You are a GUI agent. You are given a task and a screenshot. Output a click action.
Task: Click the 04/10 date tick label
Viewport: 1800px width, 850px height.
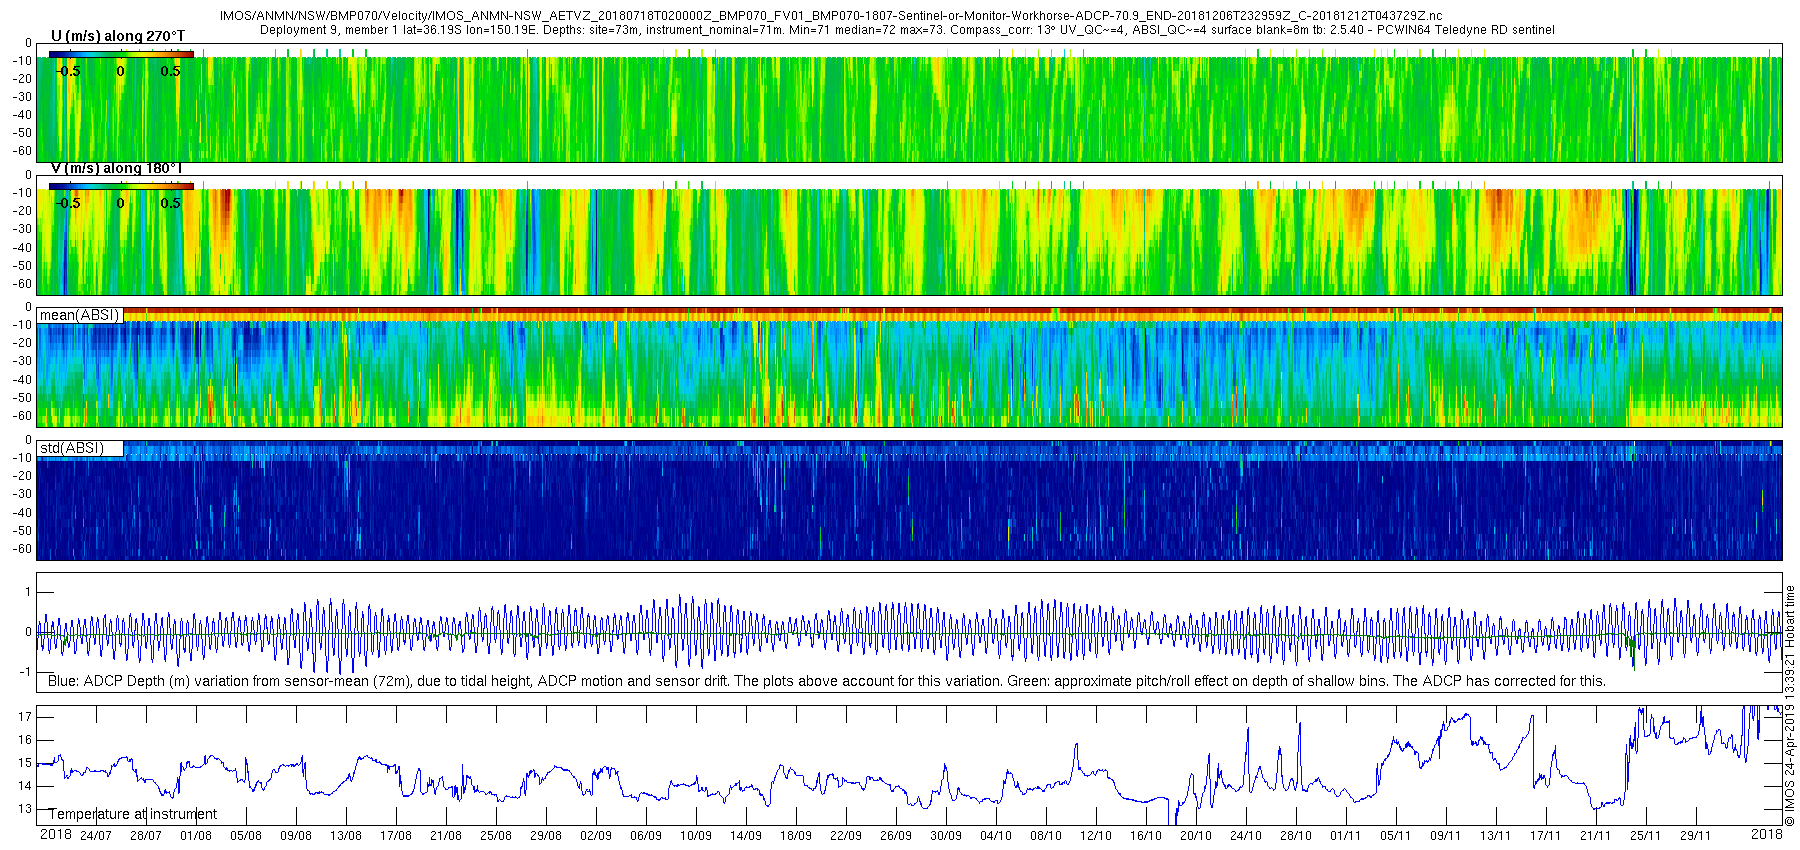(x=996, y=835)
